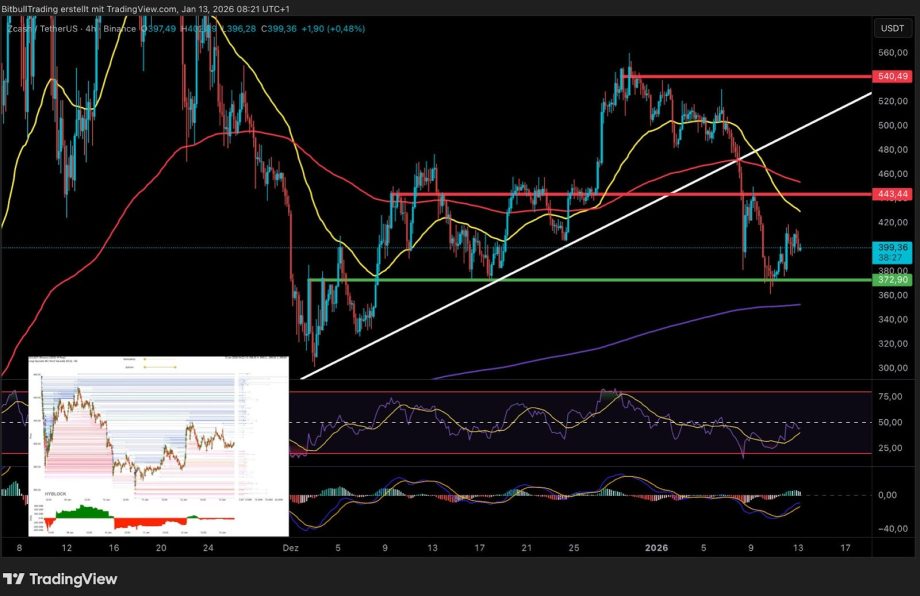920x596 pixels.
Task: Click the 560,00 price axis label
Action: (891, 53)
